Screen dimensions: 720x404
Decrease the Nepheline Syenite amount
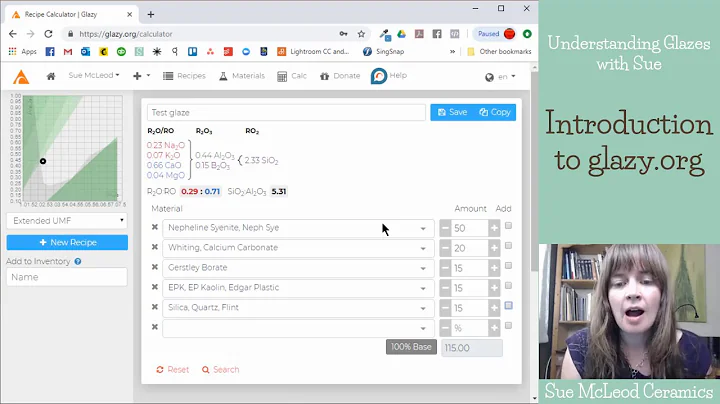click(x=445, y=228)
